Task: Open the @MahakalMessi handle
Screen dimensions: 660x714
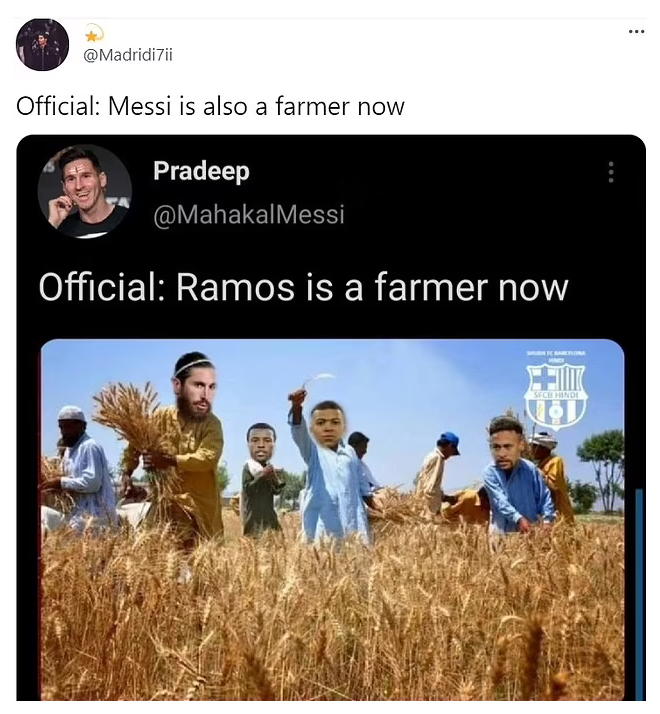Action: (249, 214)
